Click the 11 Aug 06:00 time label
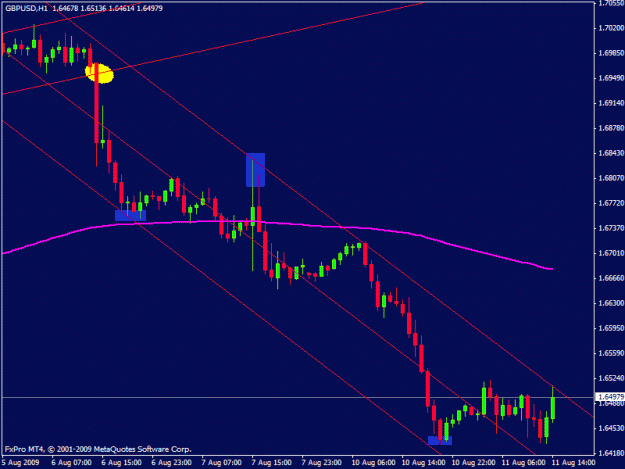Image resolution: width=625 pixels, height=469 pixels. pyautogui.click(x=523, y=463)
